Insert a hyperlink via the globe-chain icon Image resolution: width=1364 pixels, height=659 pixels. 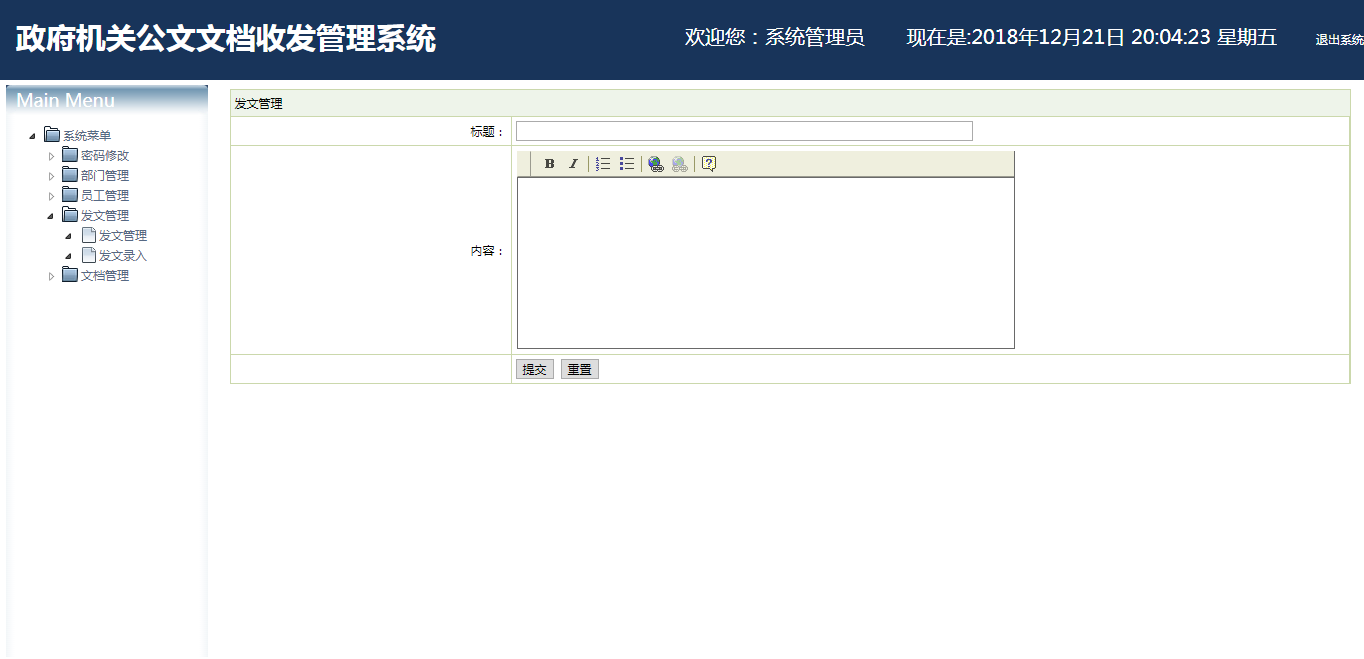[655, 164]
